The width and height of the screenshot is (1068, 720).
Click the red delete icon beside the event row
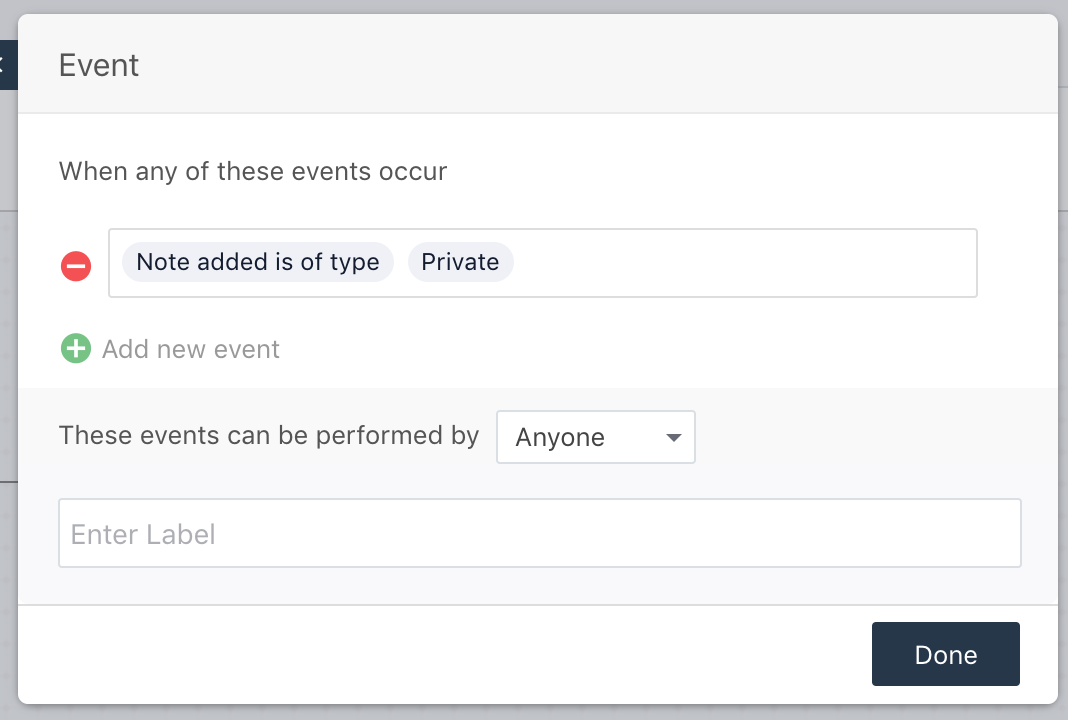(75, 265)
